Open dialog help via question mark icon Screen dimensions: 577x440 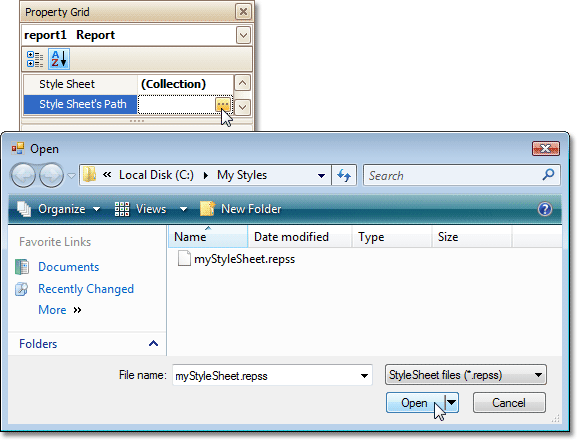click(x=545, y=209)
